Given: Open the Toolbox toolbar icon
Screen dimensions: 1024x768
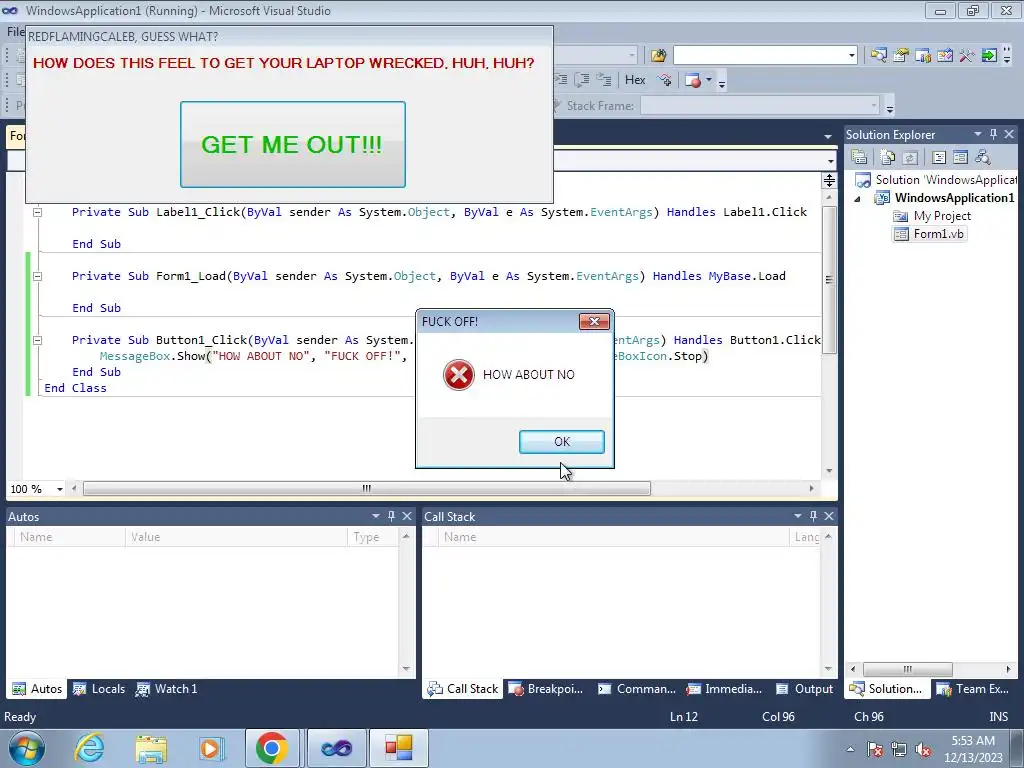Looking at the screenshot, I should 967,56.
